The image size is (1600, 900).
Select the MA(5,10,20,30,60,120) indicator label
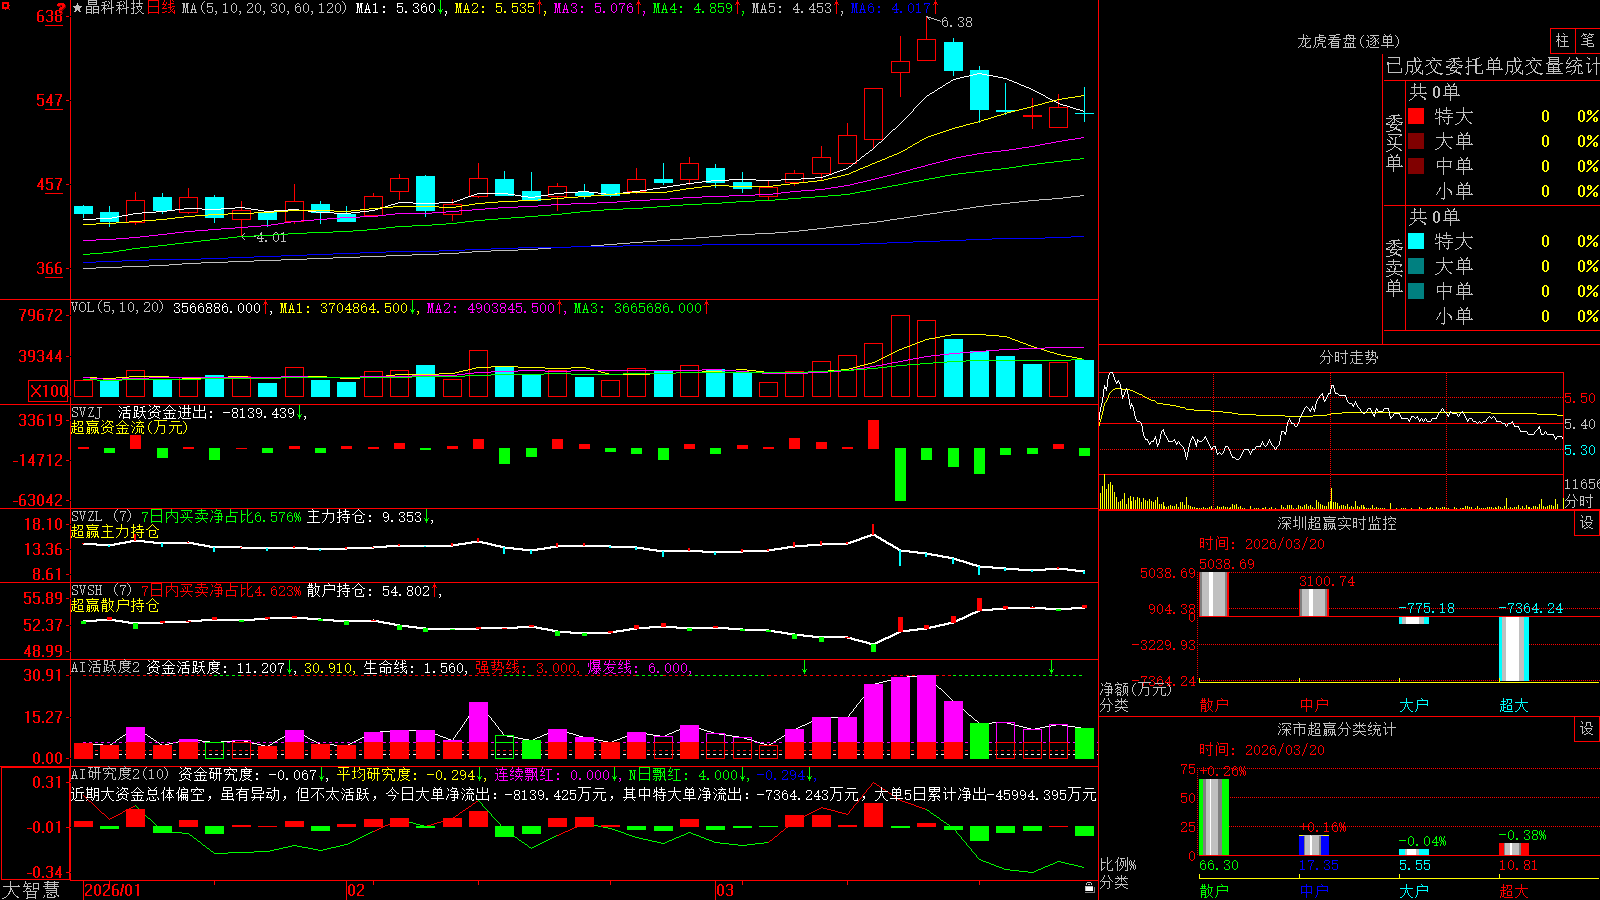(264, 8)
